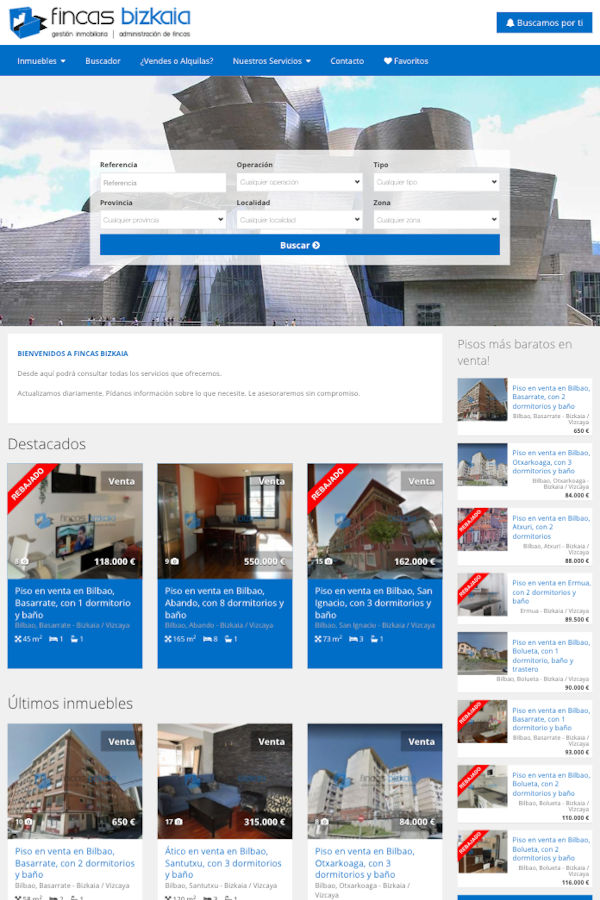The image size is (600, 900).
Task: Click sidebar thumbnail of the 88.000 € Atxuri piso
Action: [x=482, y=529]
